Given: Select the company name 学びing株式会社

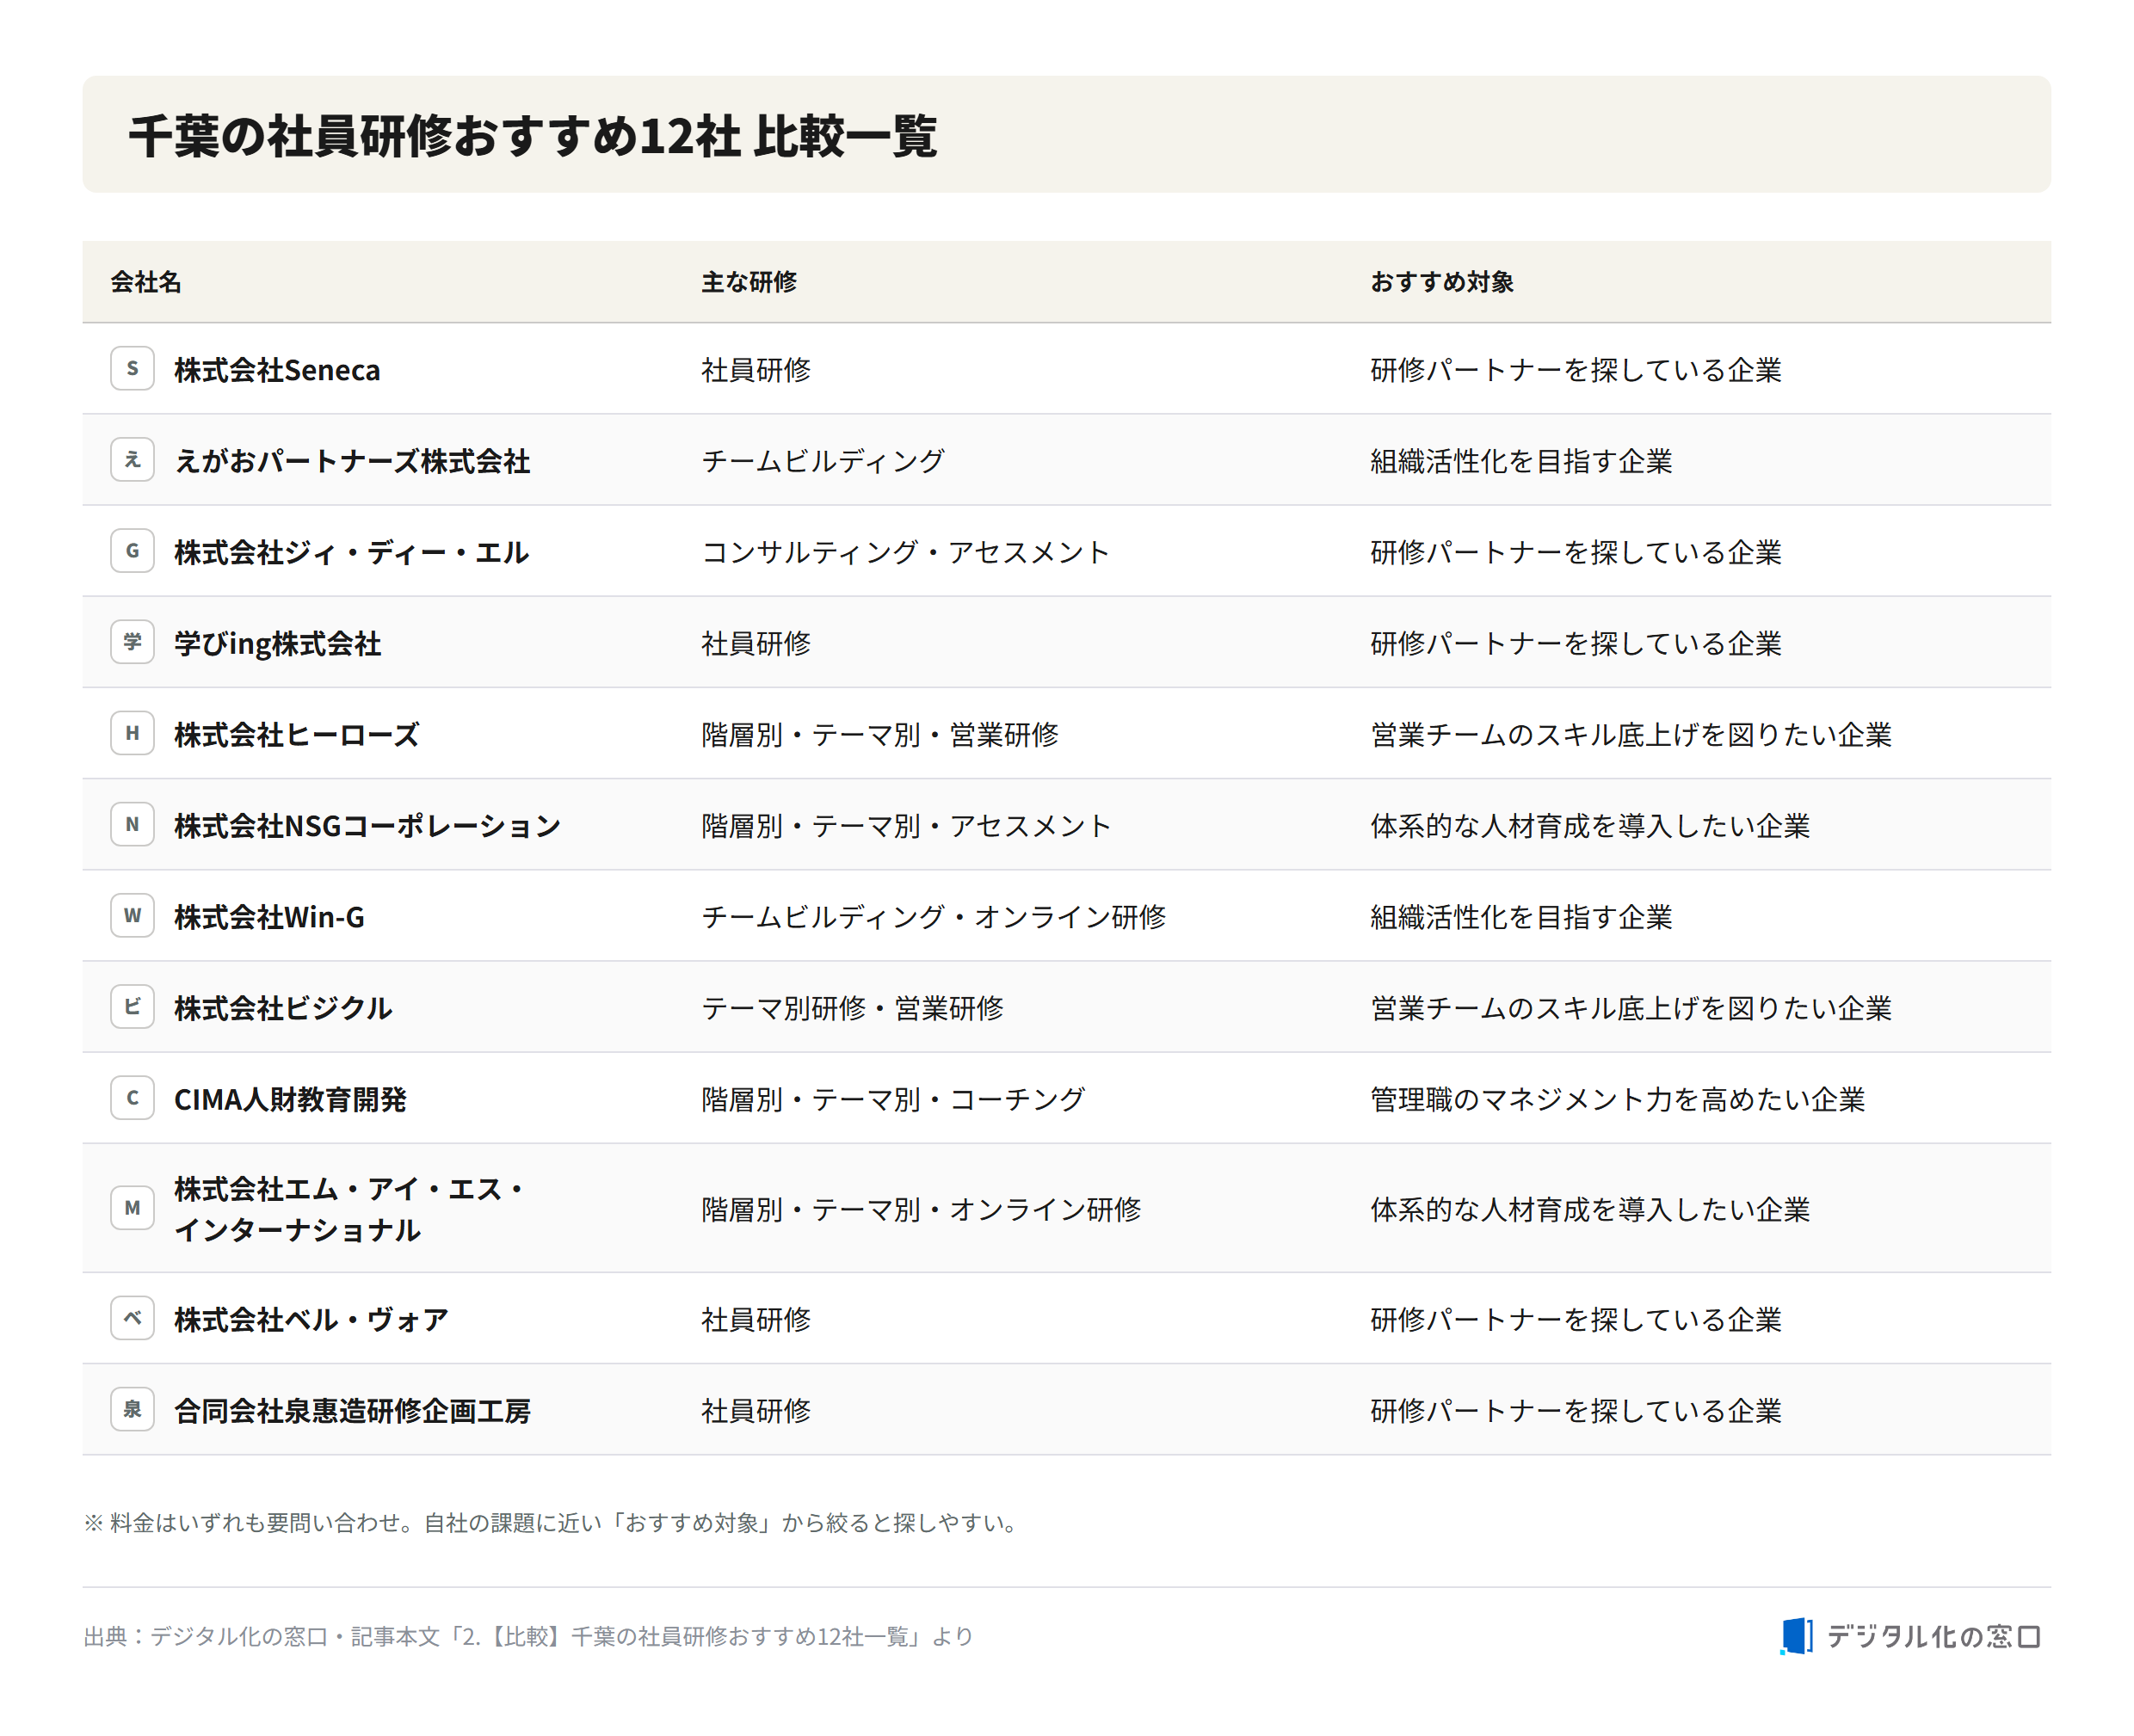Looking at the screenshot, I should point(278,644).
